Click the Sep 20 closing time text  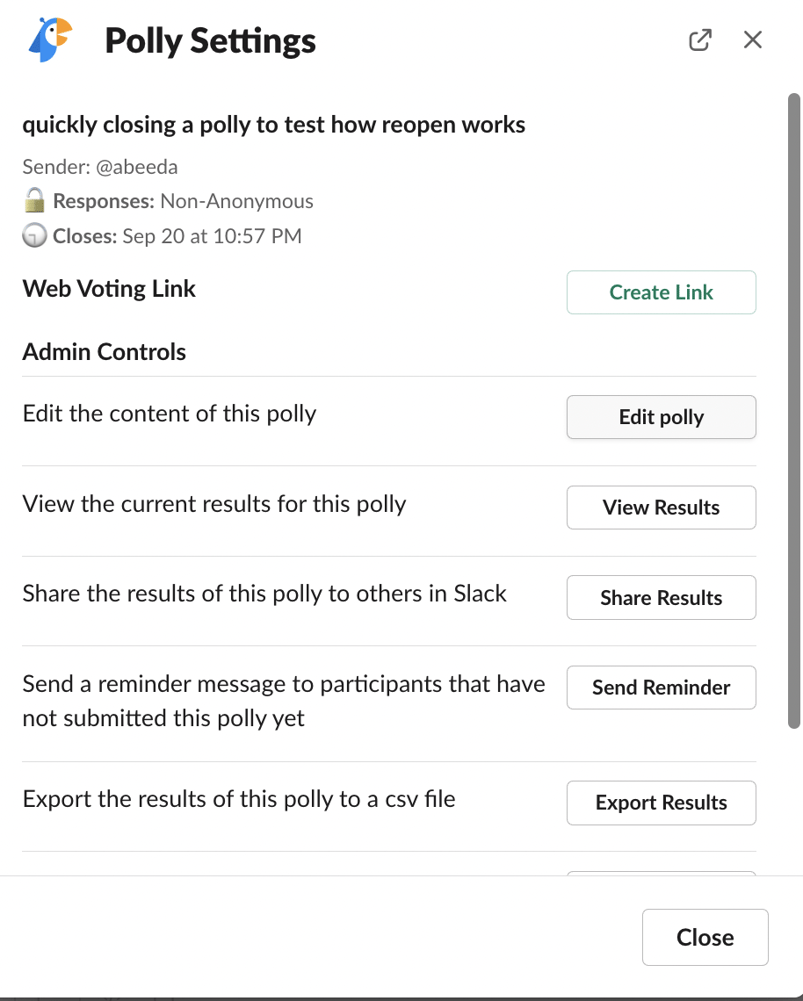pyautogui.click(x=212, y=237)
